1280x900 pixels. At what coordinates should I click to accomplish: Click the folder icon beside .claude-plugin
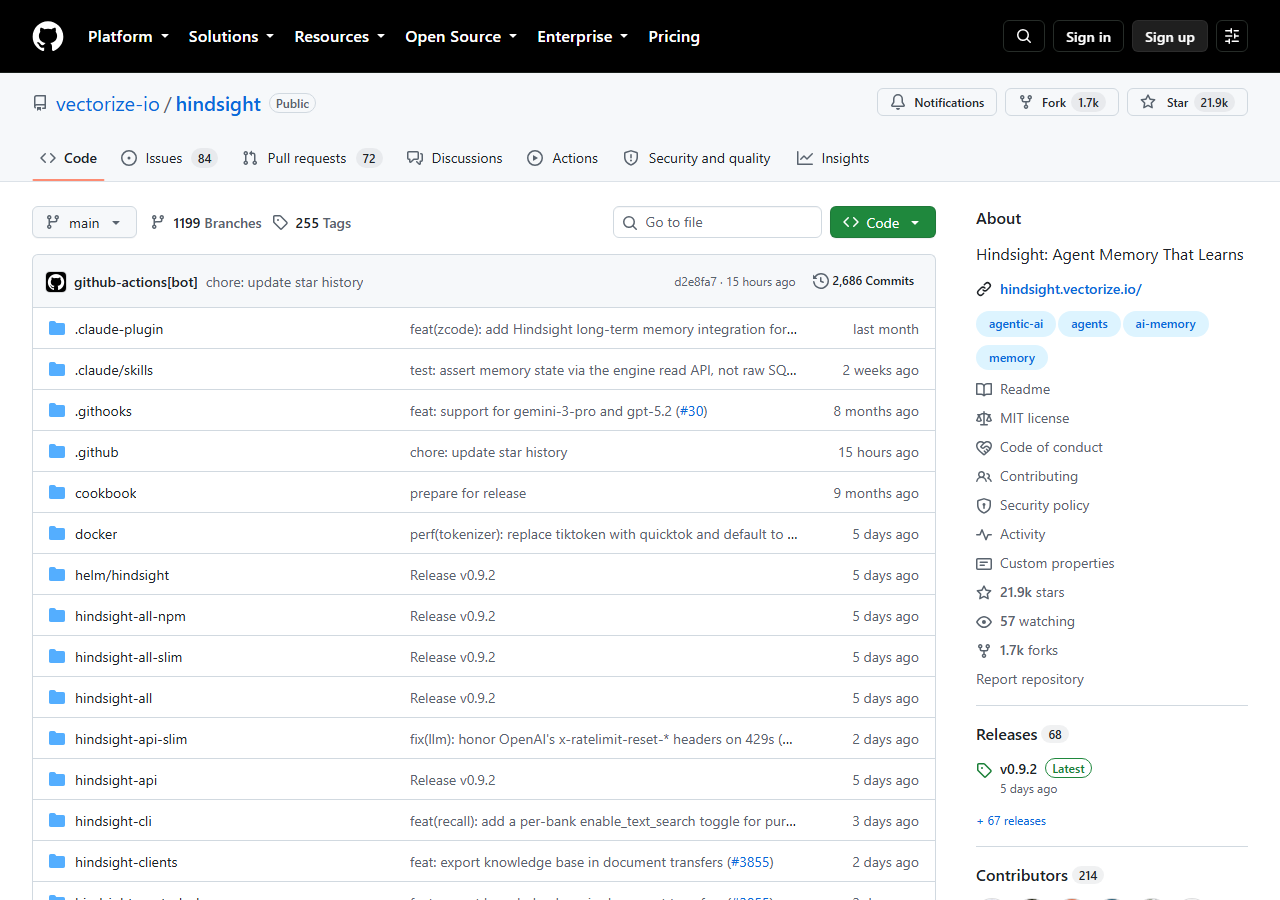pos(57,329)
